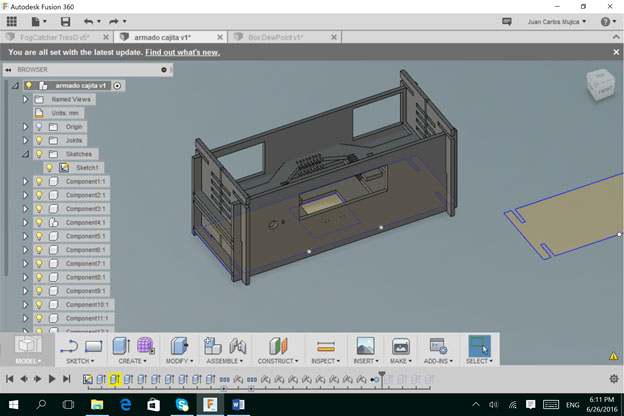Click the Select tool icon
Viewport: 624px width, 416px height.
point(479,346)
